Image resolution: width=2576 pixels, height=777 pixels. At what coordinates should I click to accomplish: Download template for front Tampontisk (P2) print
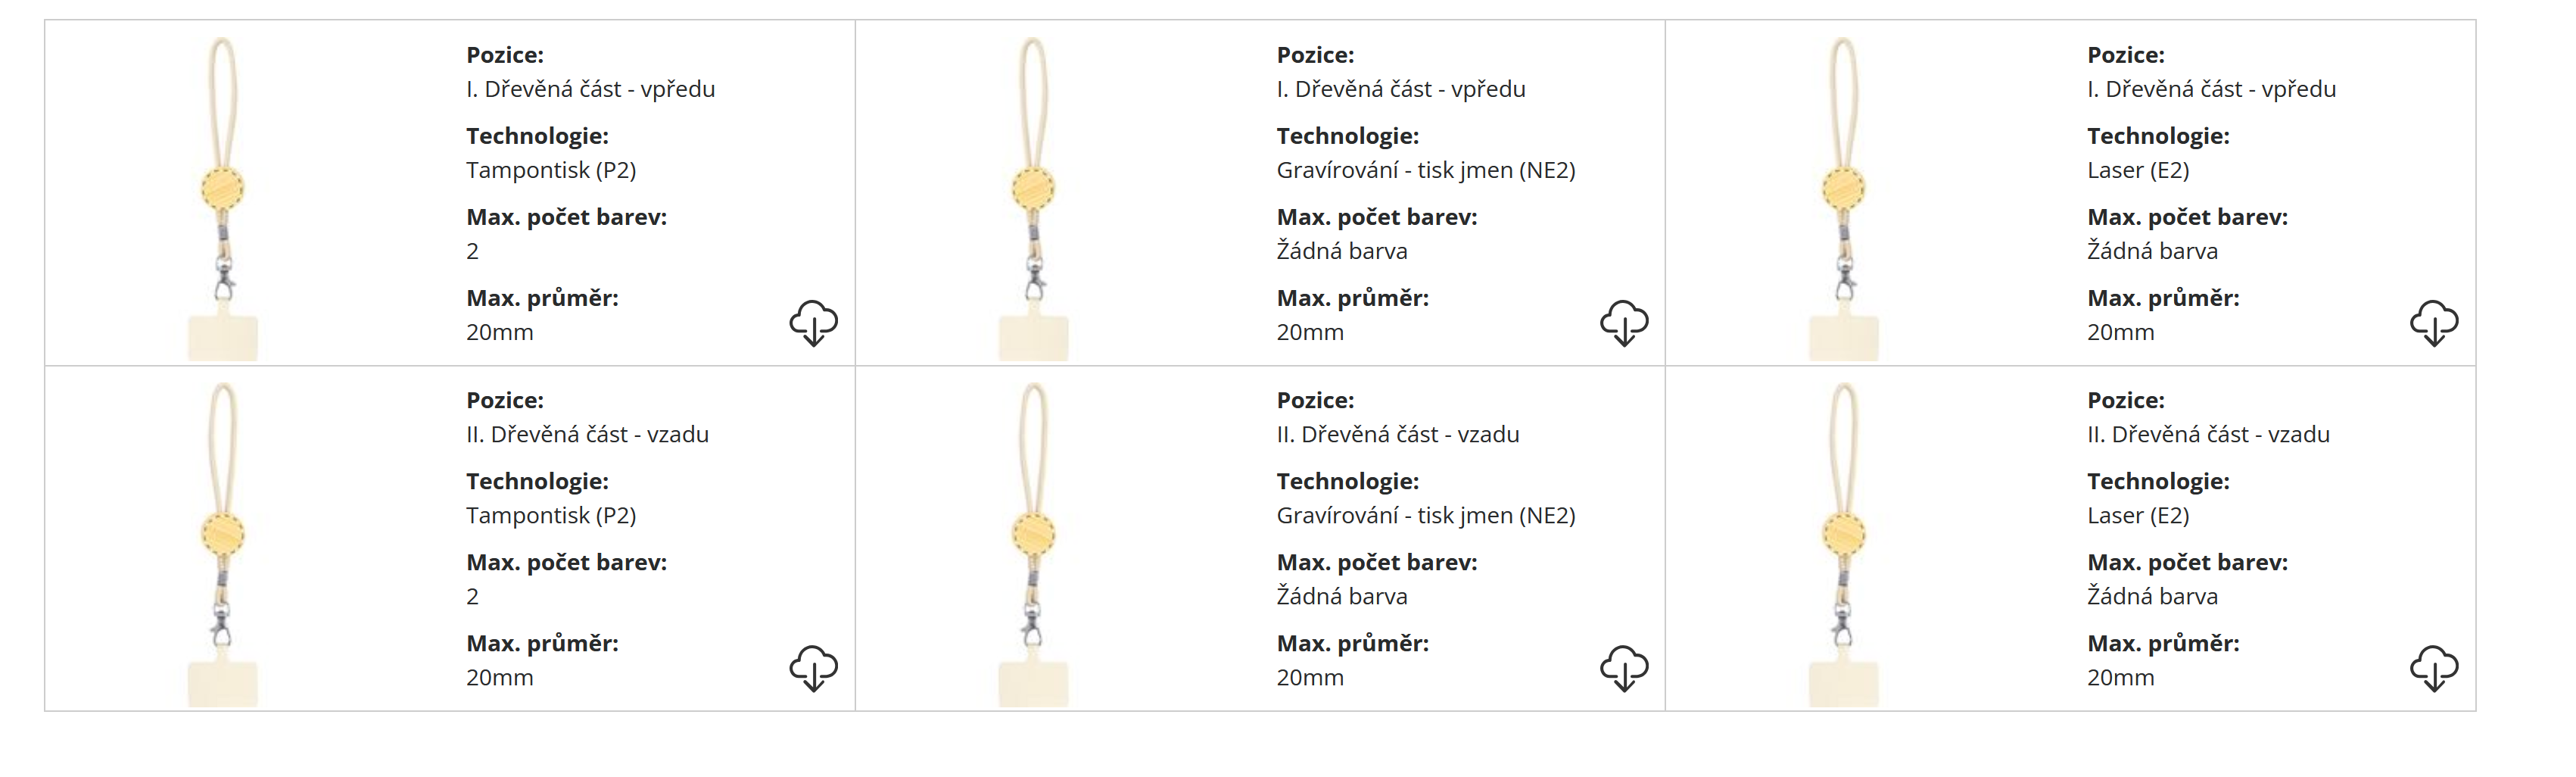point(813,323)
